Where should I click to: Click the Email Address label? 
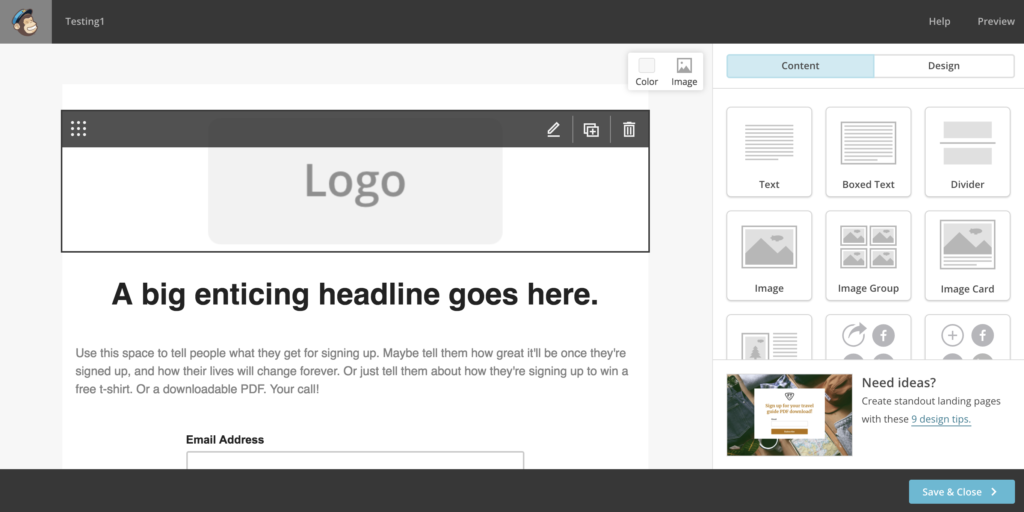coord(225,440)
